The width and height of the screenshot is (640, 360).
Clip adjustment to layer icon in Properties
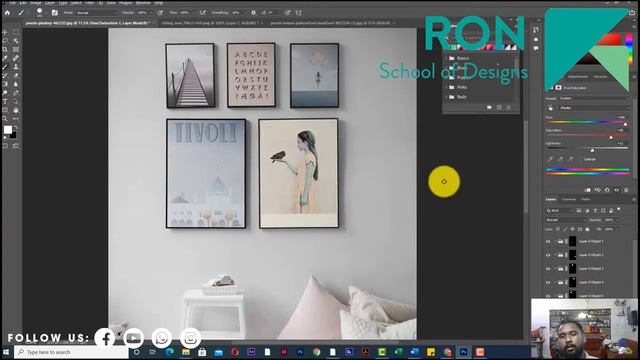point(588,190)
